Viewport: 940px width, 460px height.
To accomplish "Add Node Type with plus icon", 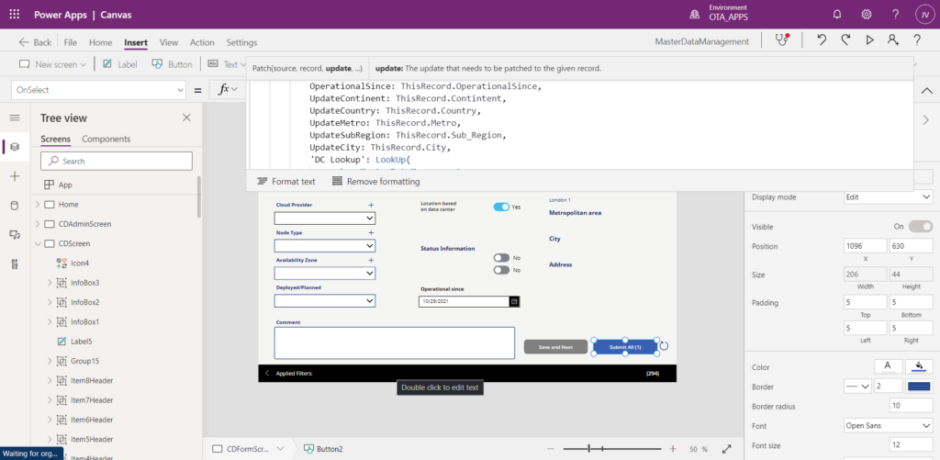I will pos(371,232).
